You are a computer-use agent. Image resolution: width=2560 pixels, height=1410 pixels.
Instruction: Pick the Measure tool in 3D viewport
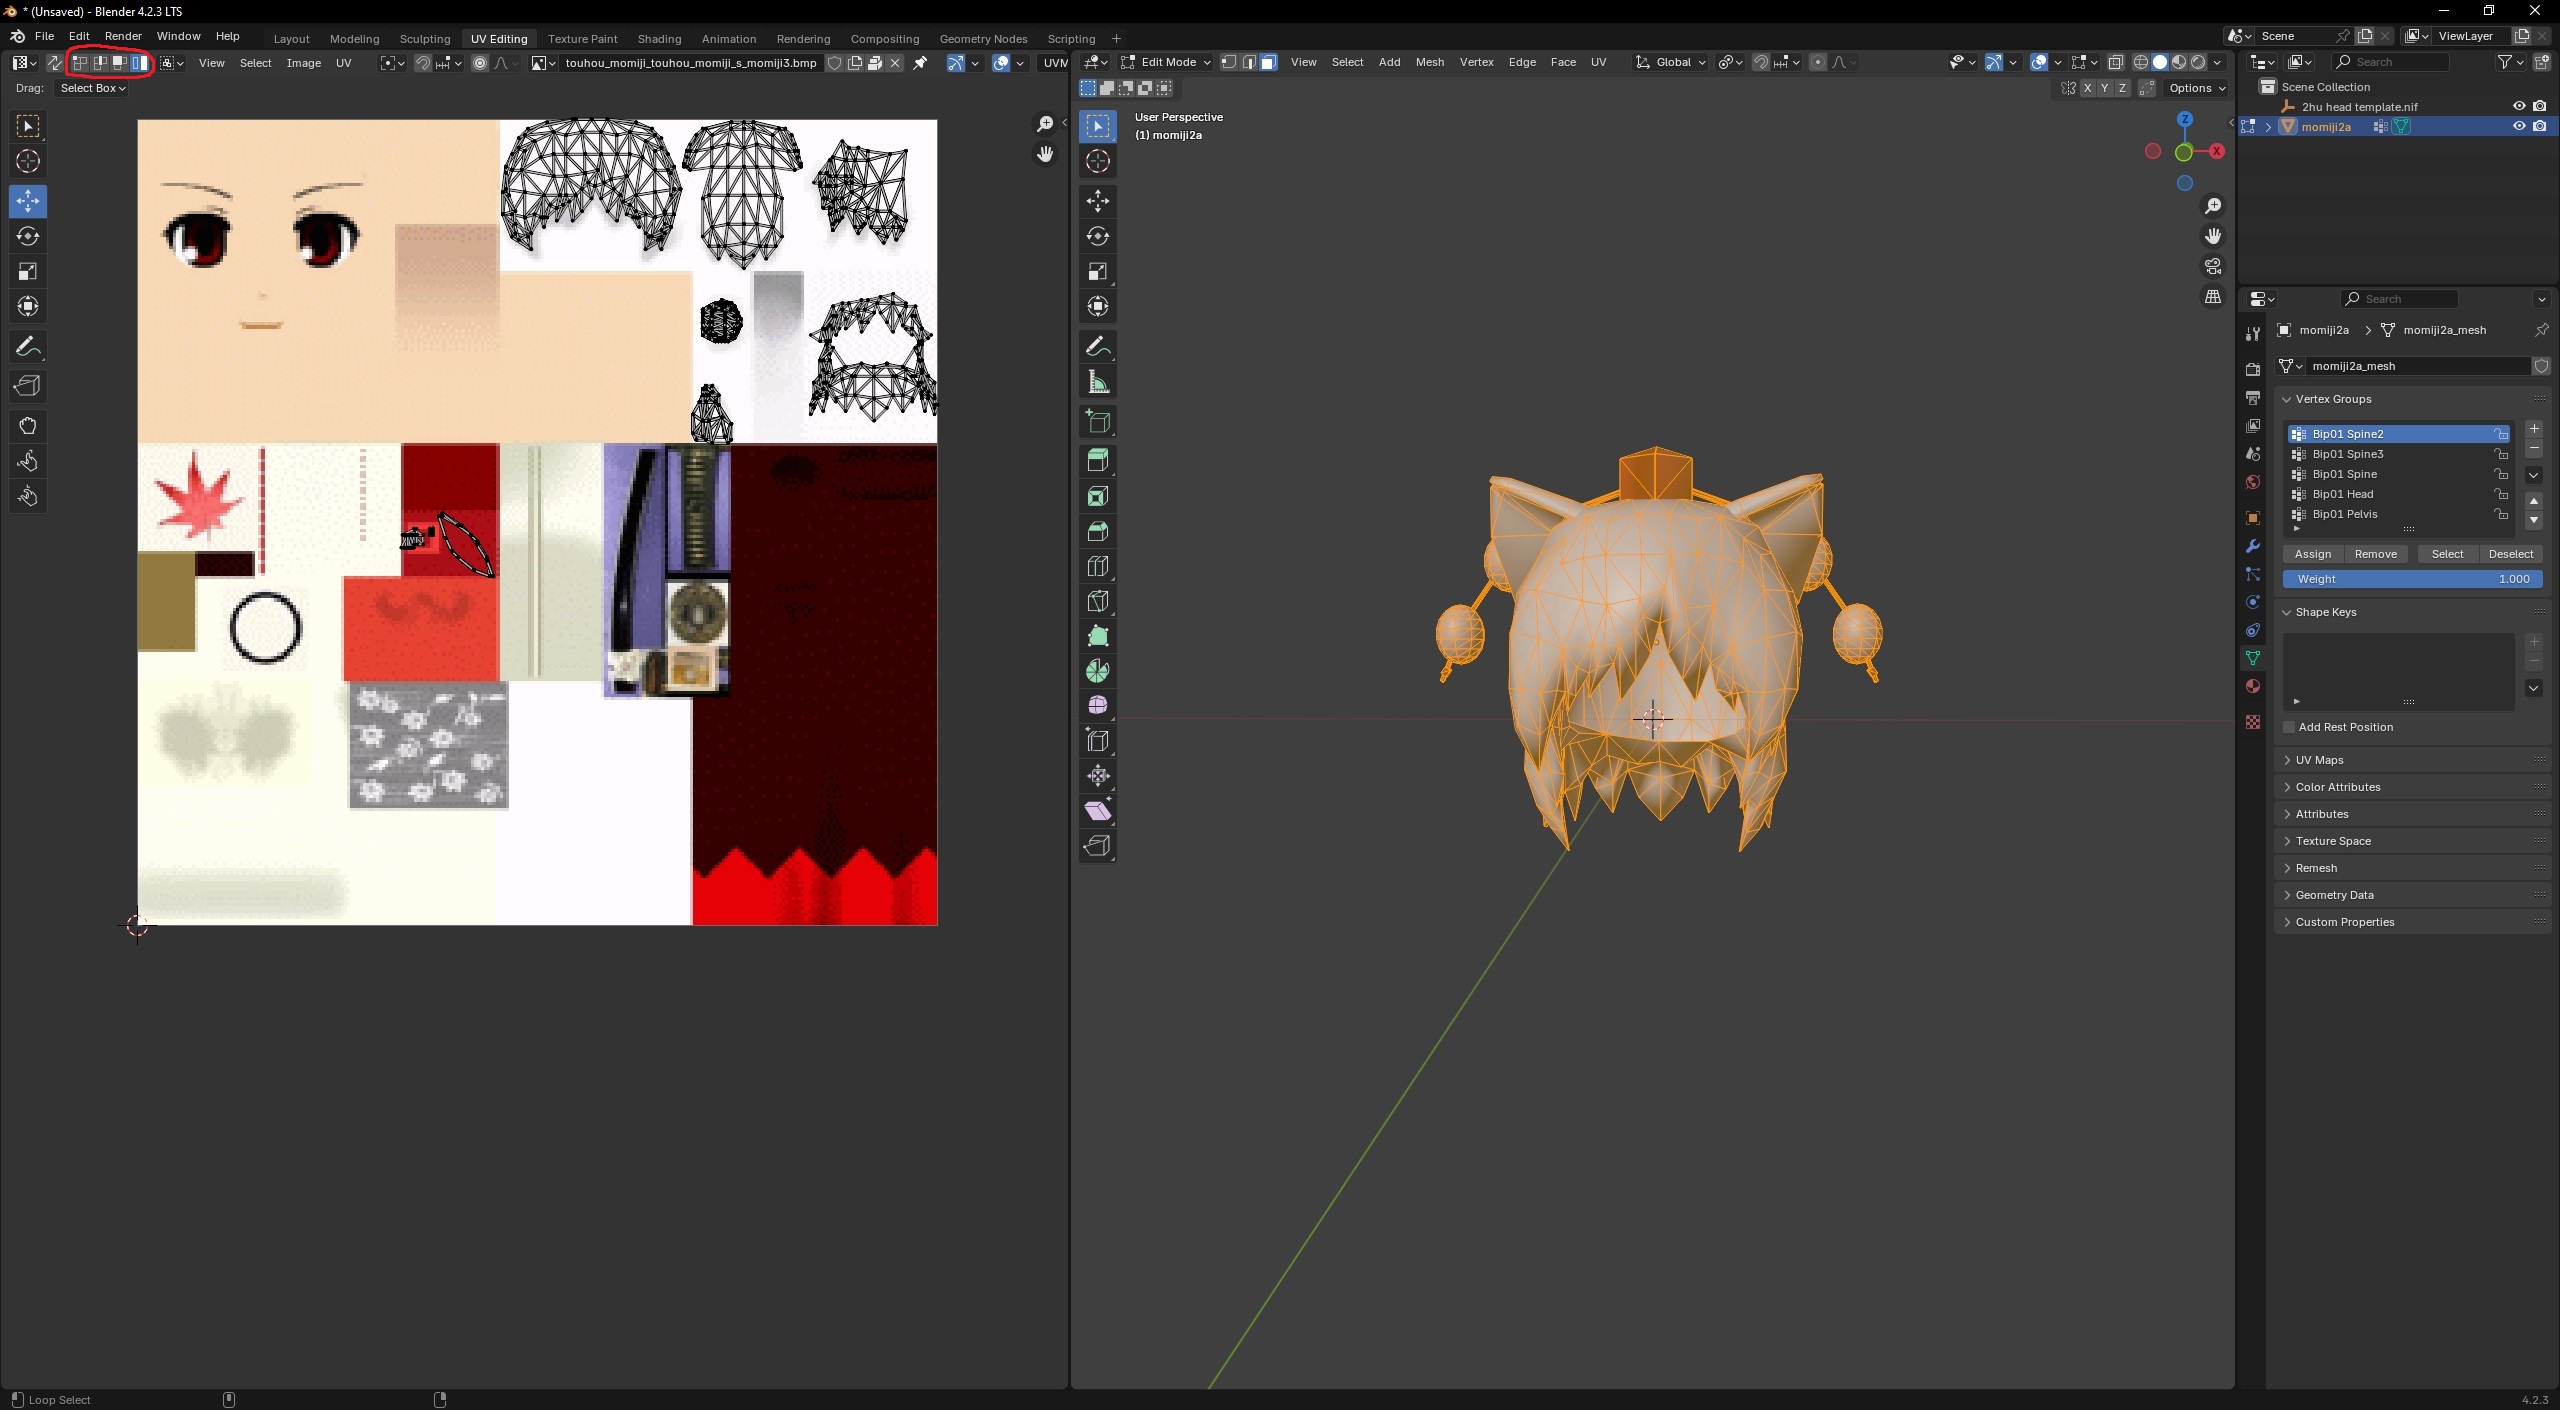pyautogui.click(x=1098, y=382)
